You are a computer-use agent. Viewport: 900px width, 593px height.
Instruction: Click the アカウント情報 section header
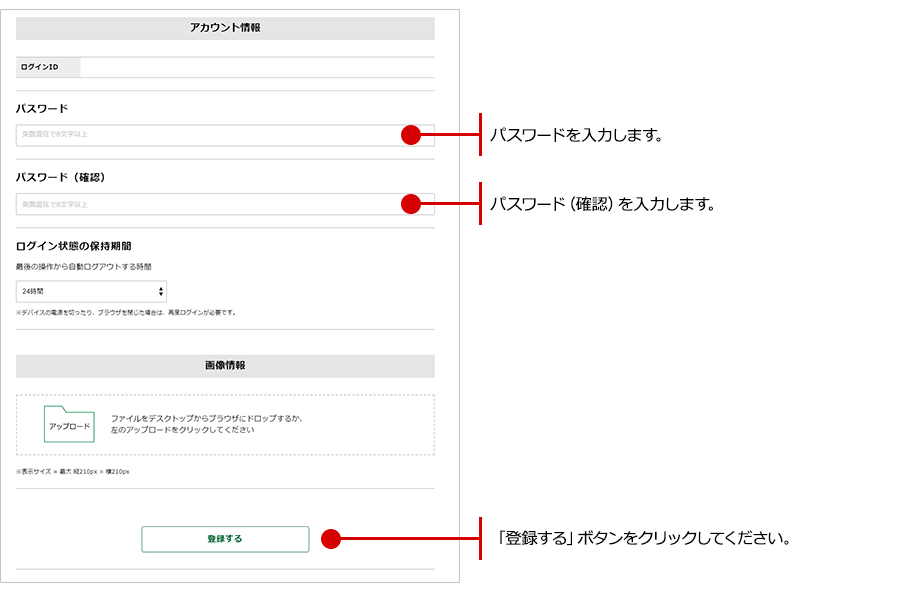(x=225, y=28)
